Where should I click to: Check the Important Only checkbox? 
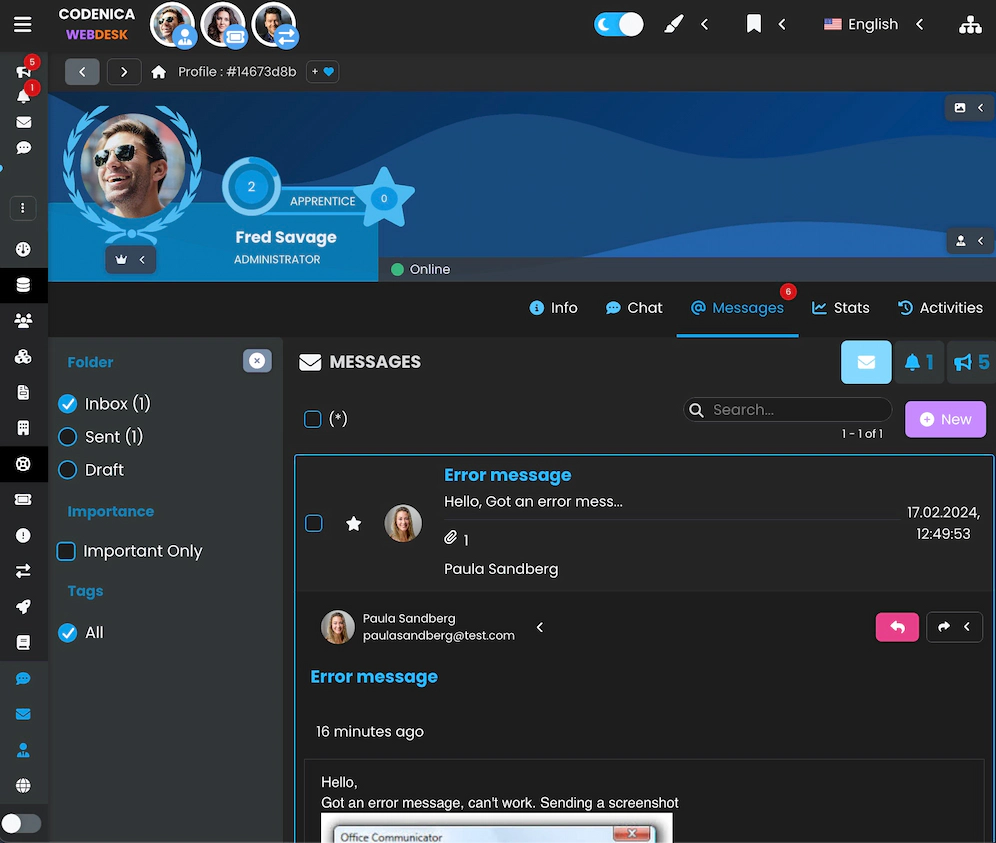[x=67, y=551]
